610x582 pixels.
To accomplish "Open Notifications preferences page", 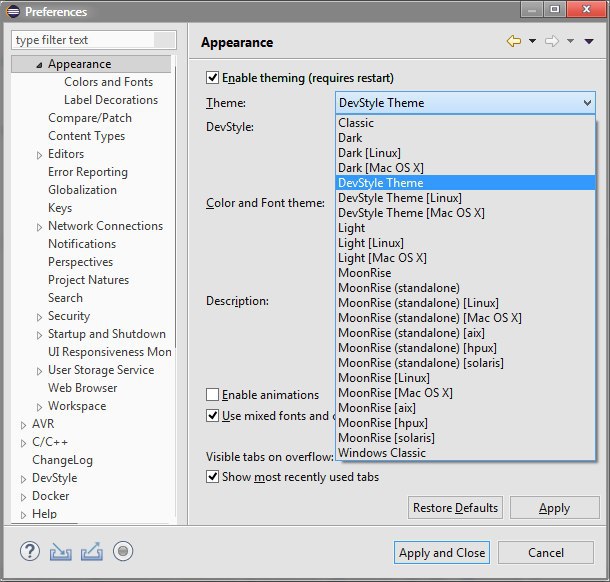I will click(82, 244).
